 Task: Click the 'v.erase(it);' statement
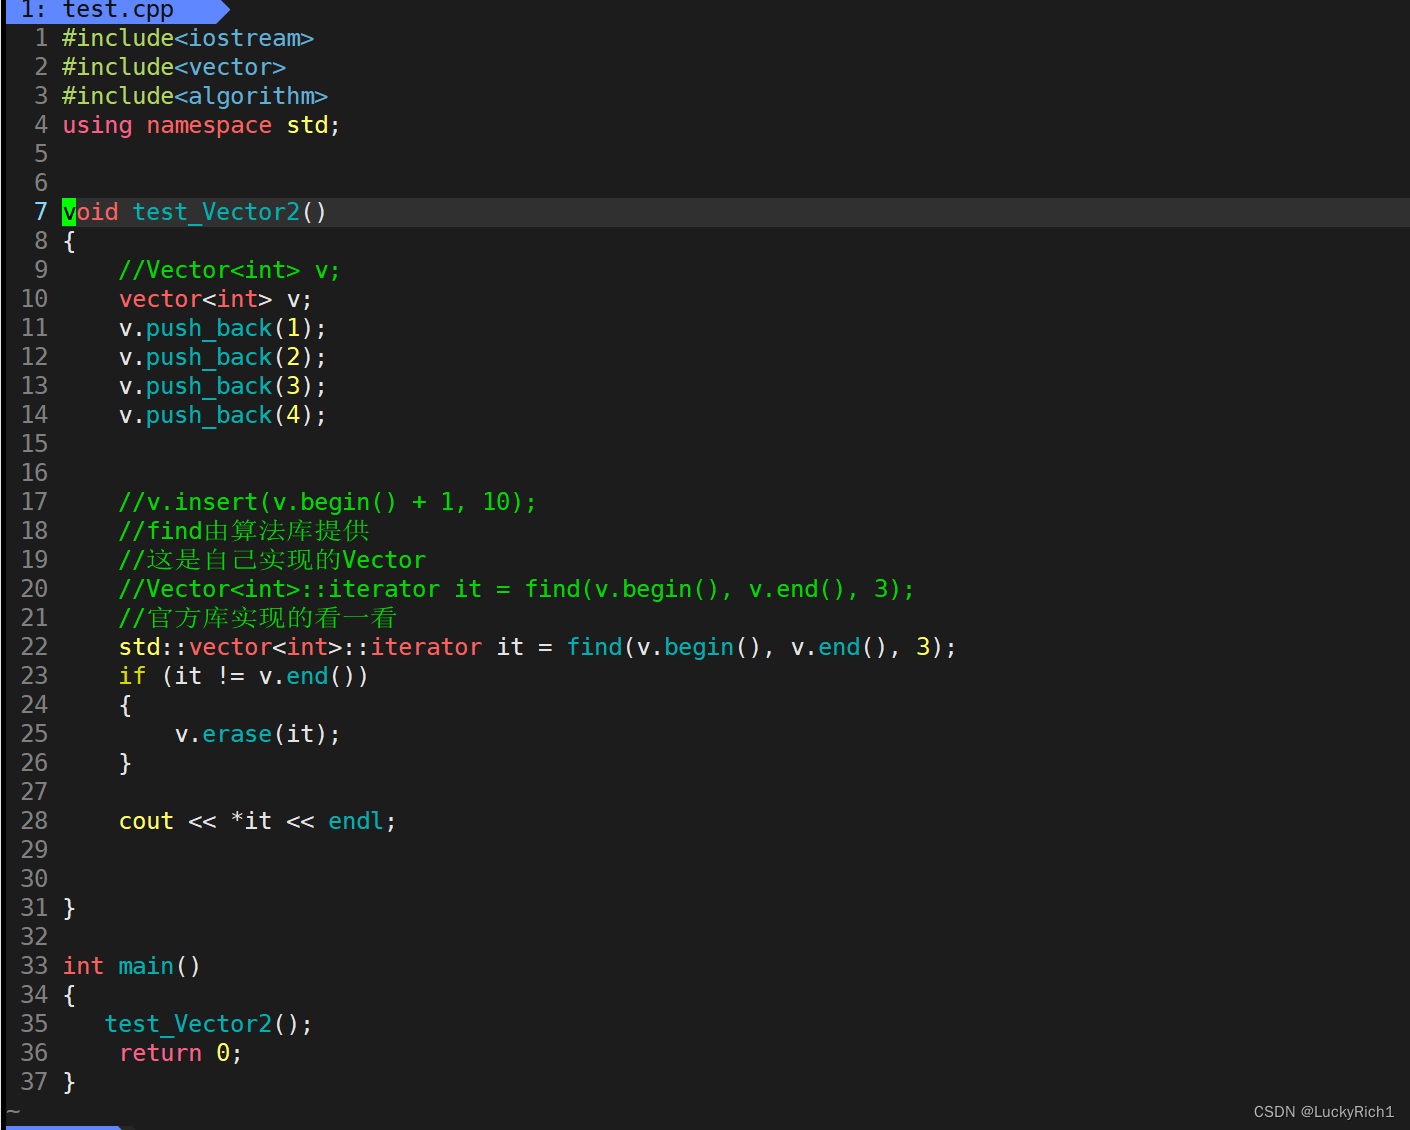tap(257, 734)
